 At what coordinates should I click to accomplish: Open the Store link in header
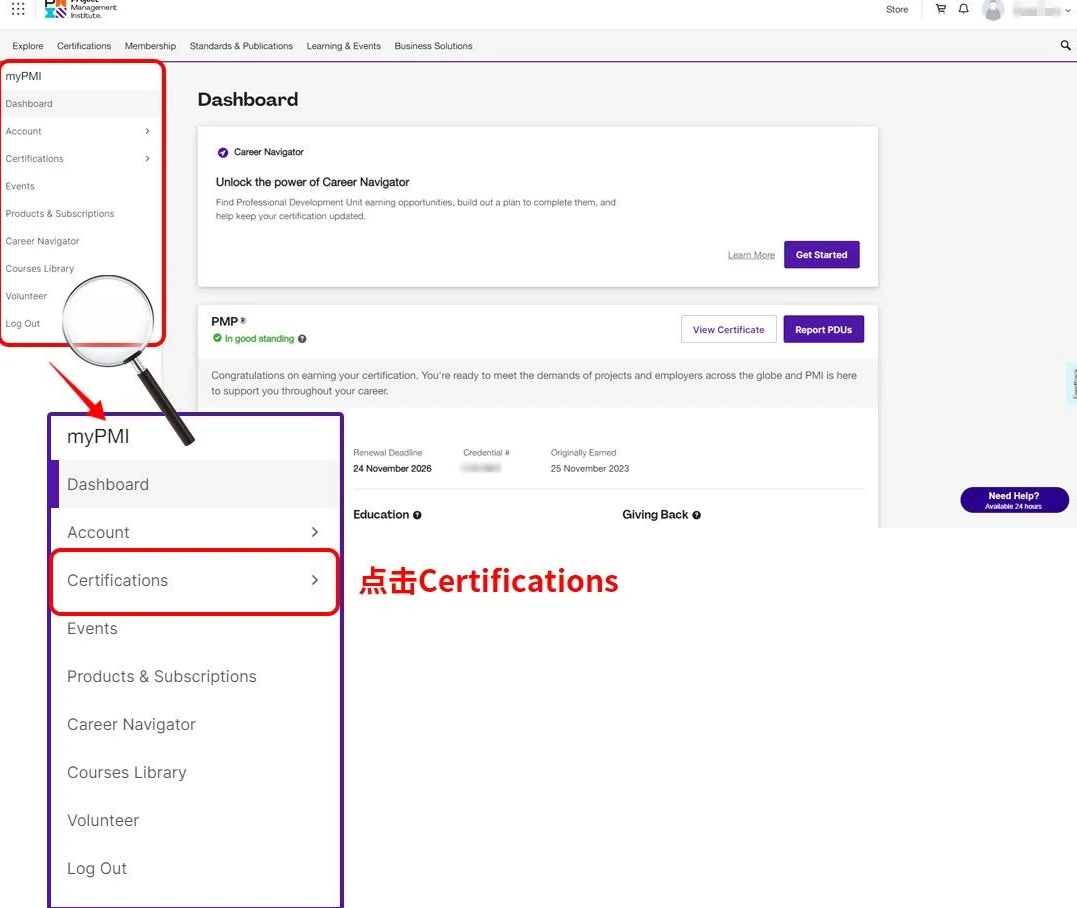point(896,10)
